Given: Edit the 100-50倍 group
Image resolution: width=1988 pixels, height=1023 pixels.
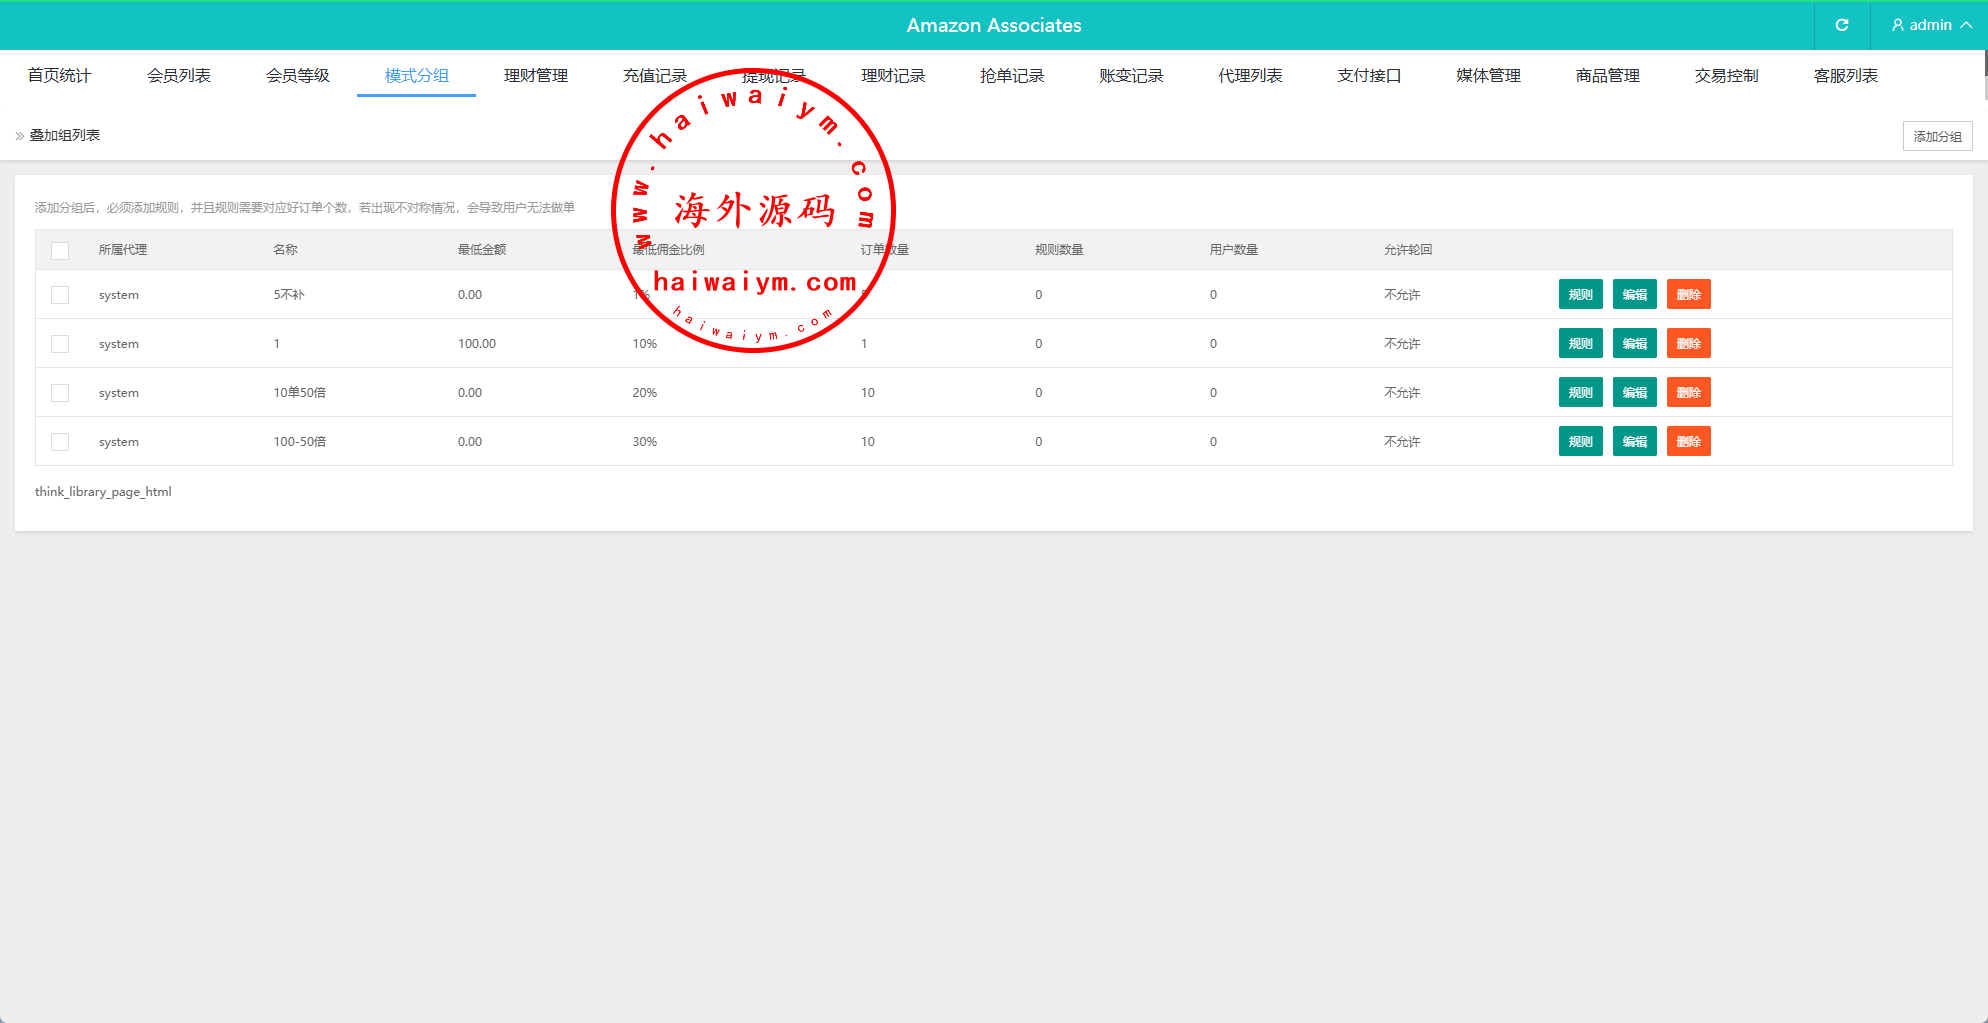Looking at the screenshot, I should [x=1634, y=442].
